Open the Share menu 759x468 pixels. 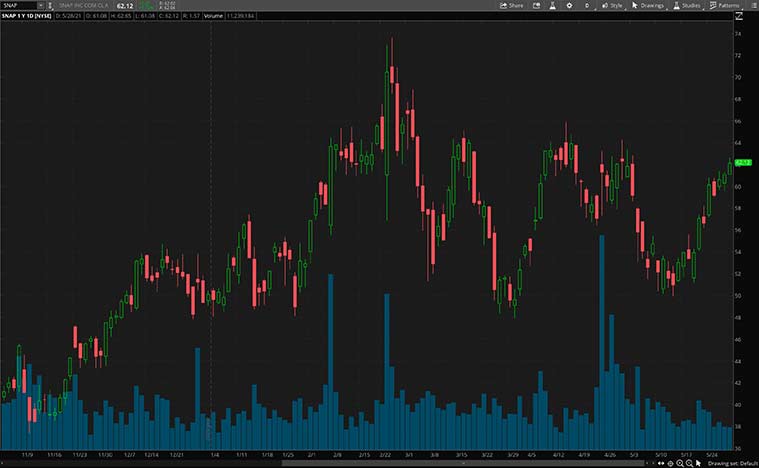coord(512,5)
